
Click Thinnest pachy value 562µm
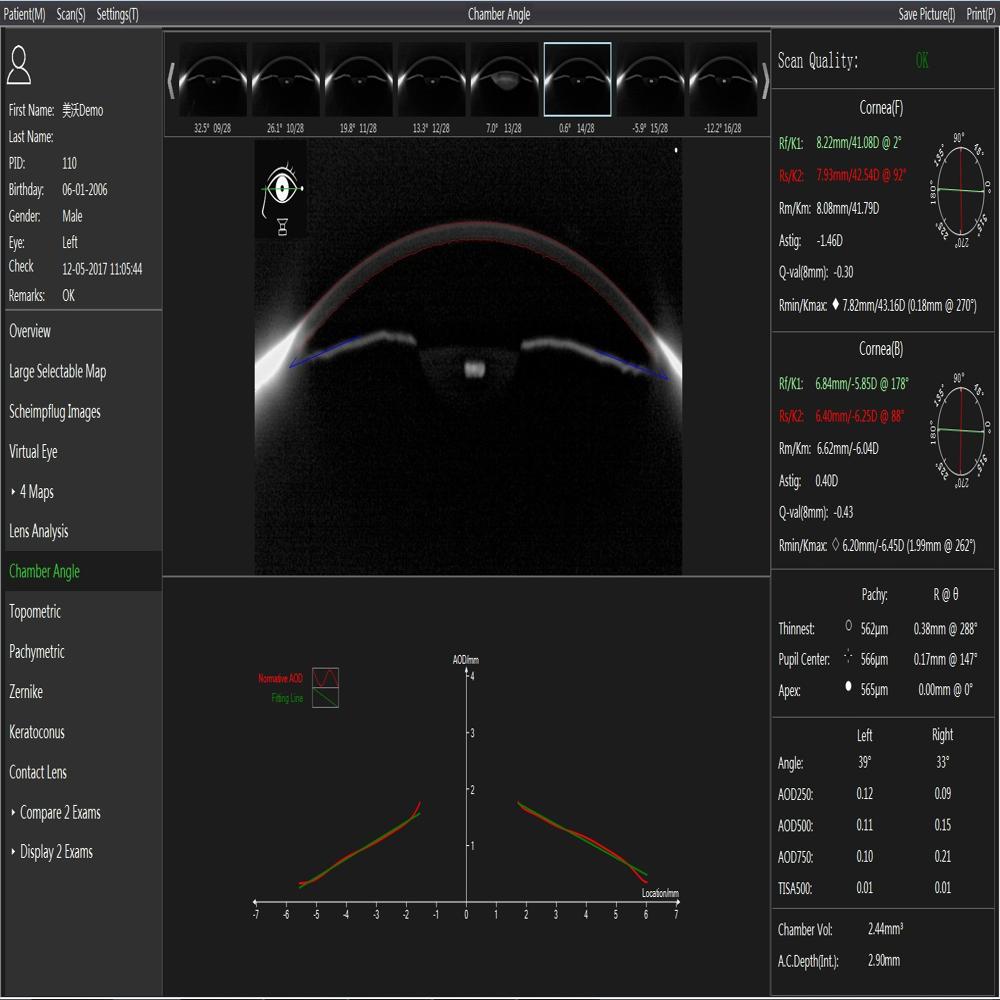coord(874,629)
